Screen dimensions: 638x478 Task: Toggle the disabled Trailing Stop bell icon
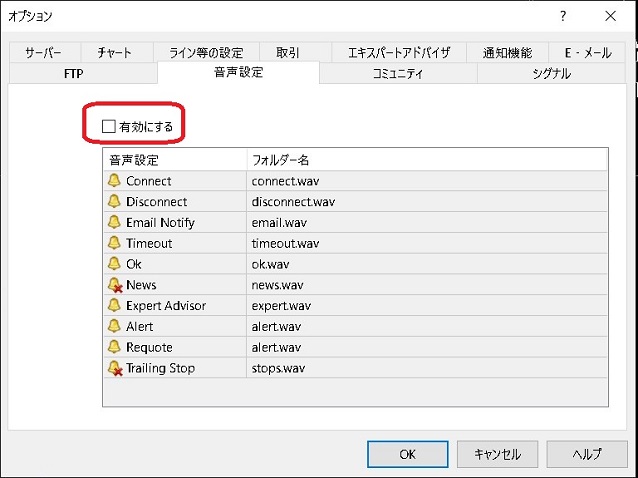[114, 368]
